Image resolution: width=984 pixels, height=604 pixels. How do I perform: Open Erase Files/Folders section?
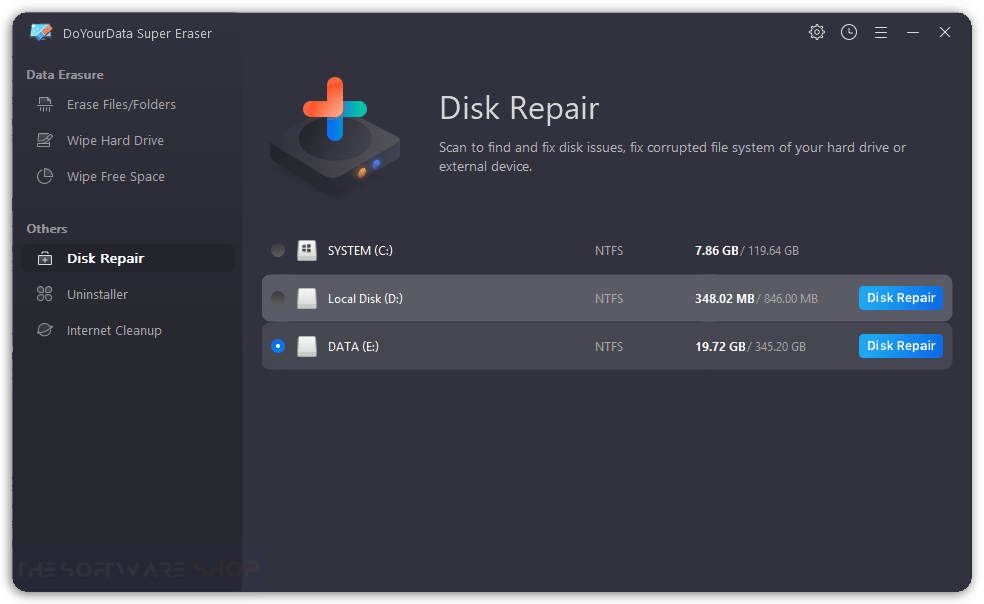pos(128,104)
